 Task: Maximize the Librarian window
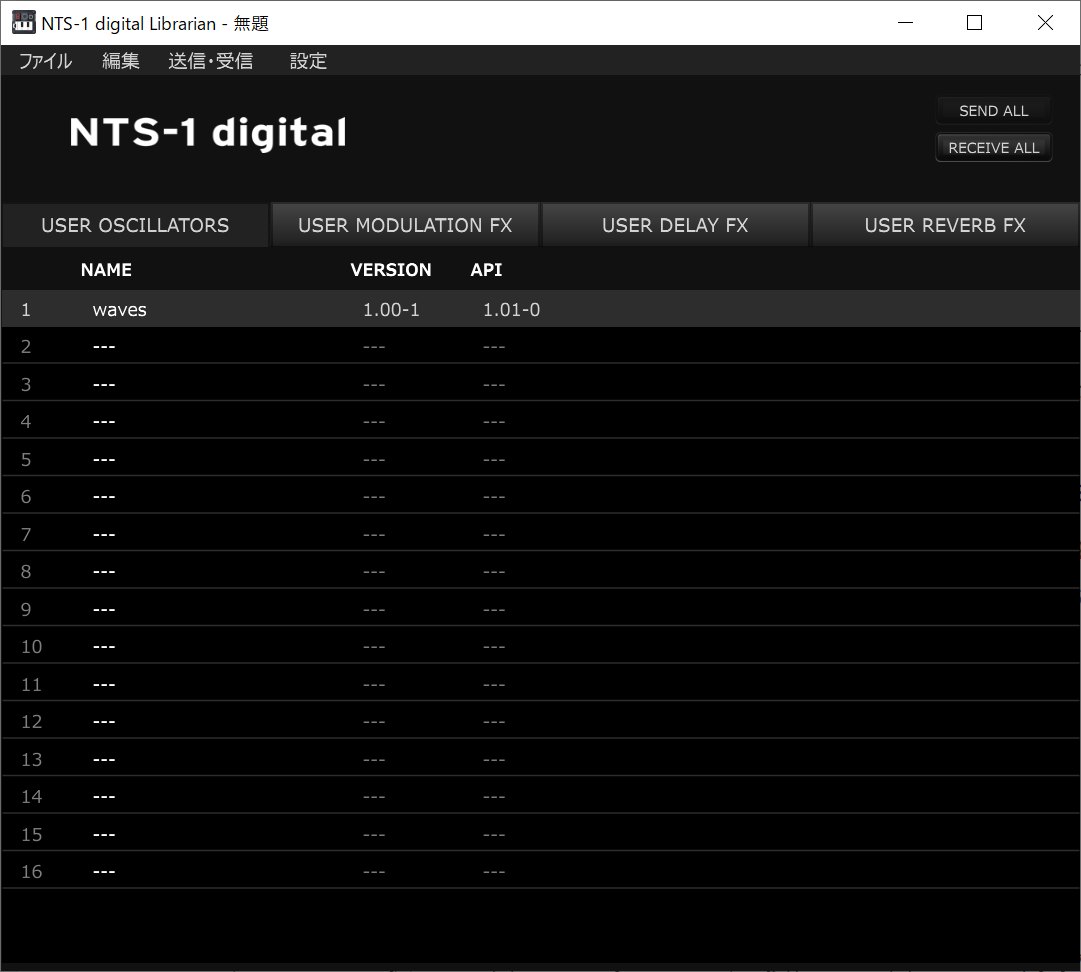point(974,23)
